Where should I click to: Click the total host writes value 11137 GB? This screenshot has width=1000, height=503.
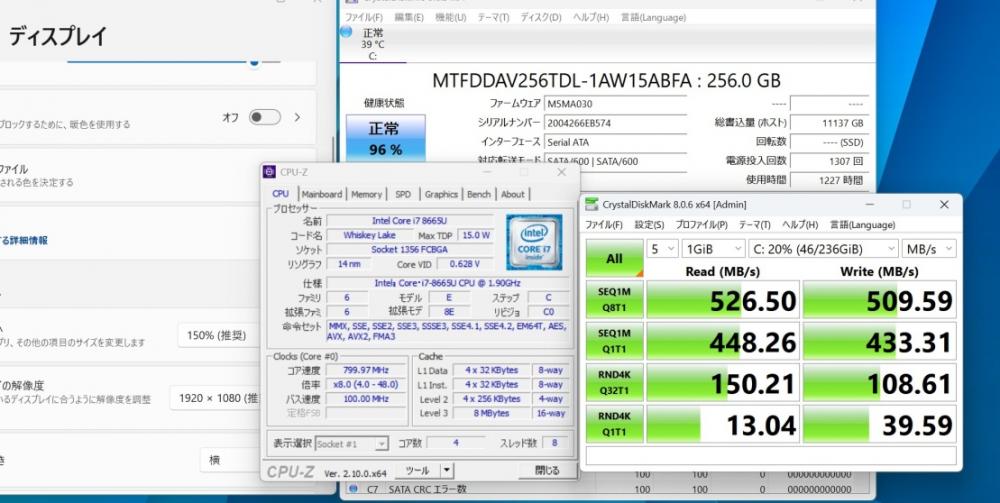pyautogui.click(x=829, y=123)
